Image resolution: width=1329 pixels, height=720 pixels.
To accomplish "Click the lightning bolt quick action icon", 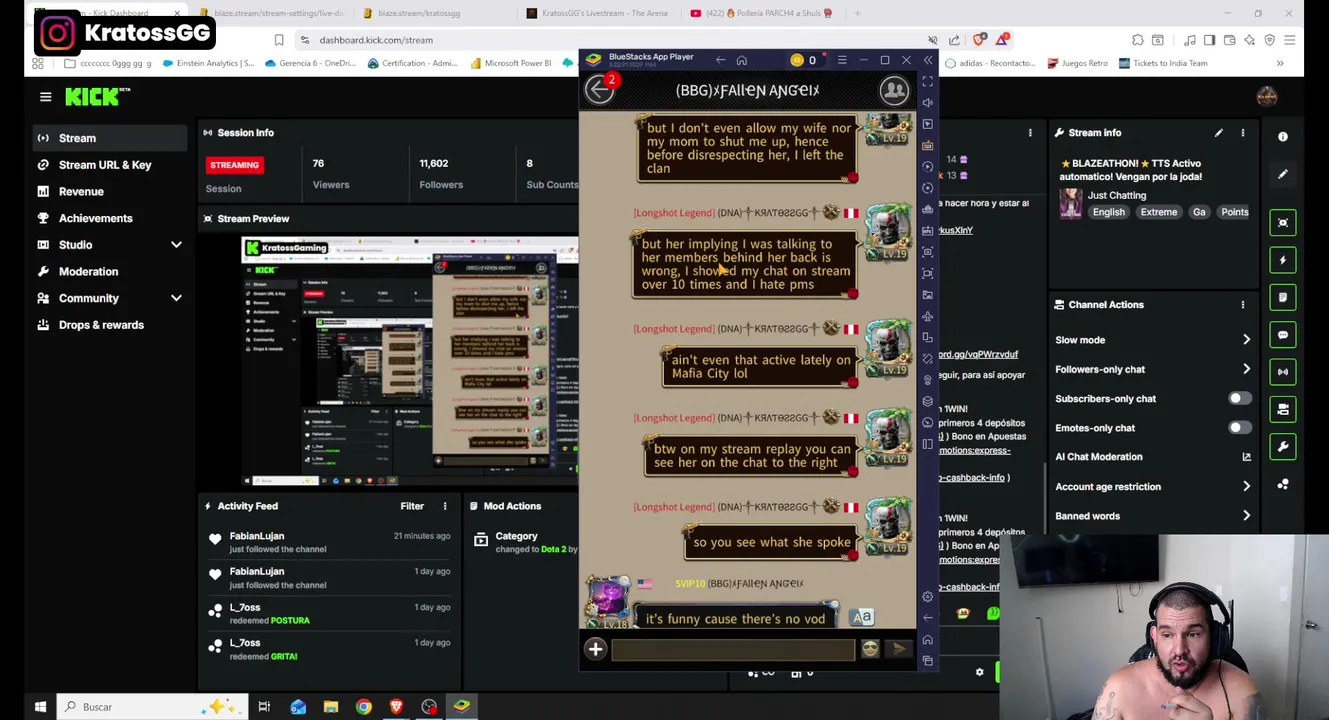I will tap(1283, 260).
